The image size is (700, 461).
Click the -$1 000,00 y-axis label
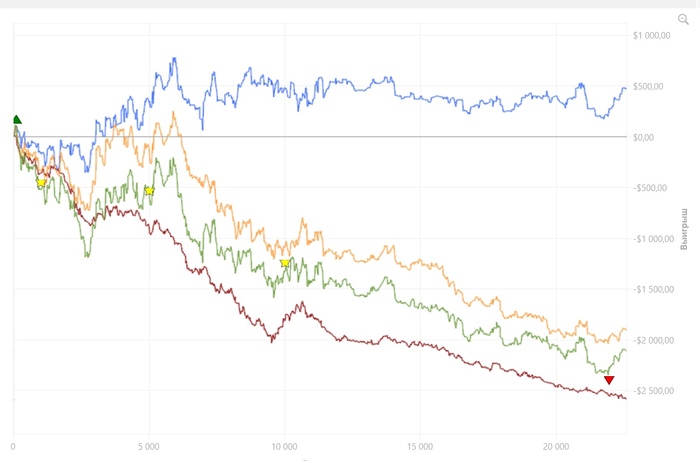click(653, 239)
